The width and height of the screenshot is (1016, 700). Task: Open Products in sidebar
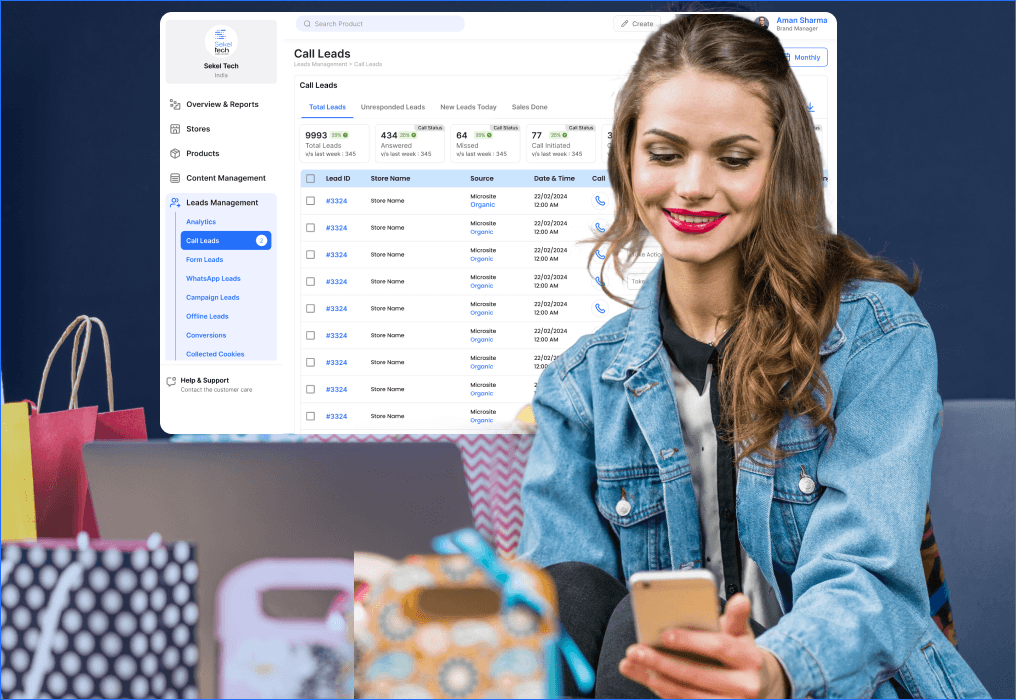point(203,154)
